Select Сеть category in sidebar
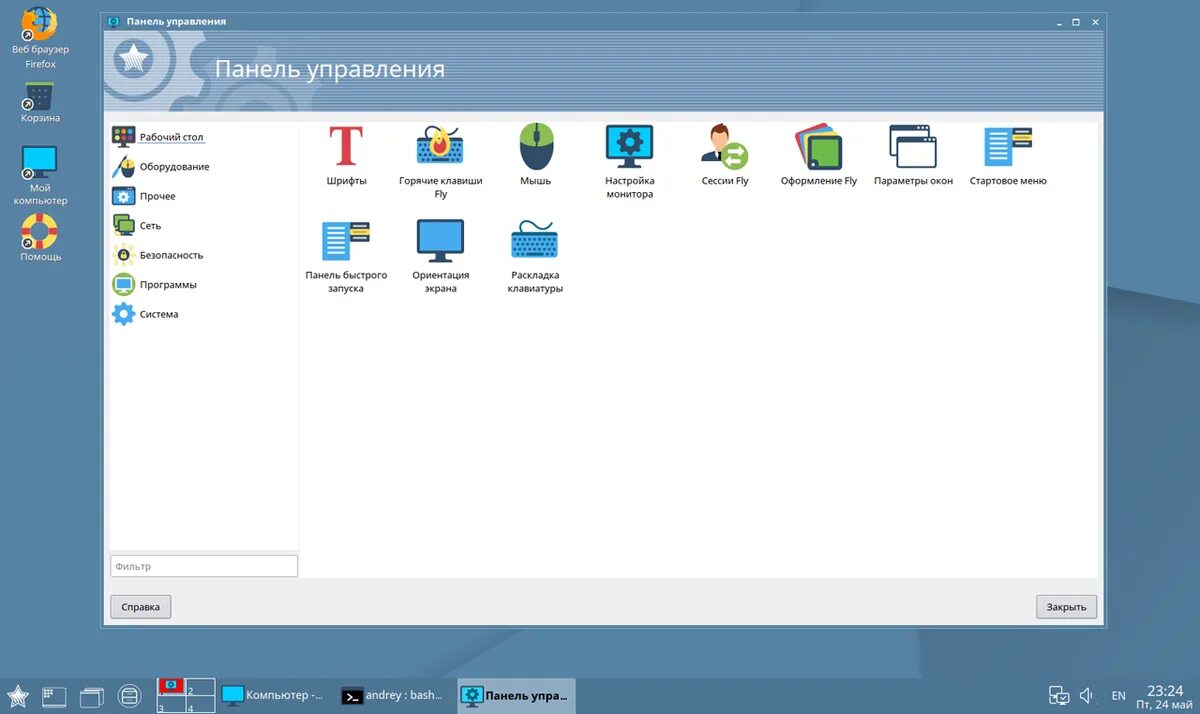This screenshot has width=1200, height=714. pos(150,226)
